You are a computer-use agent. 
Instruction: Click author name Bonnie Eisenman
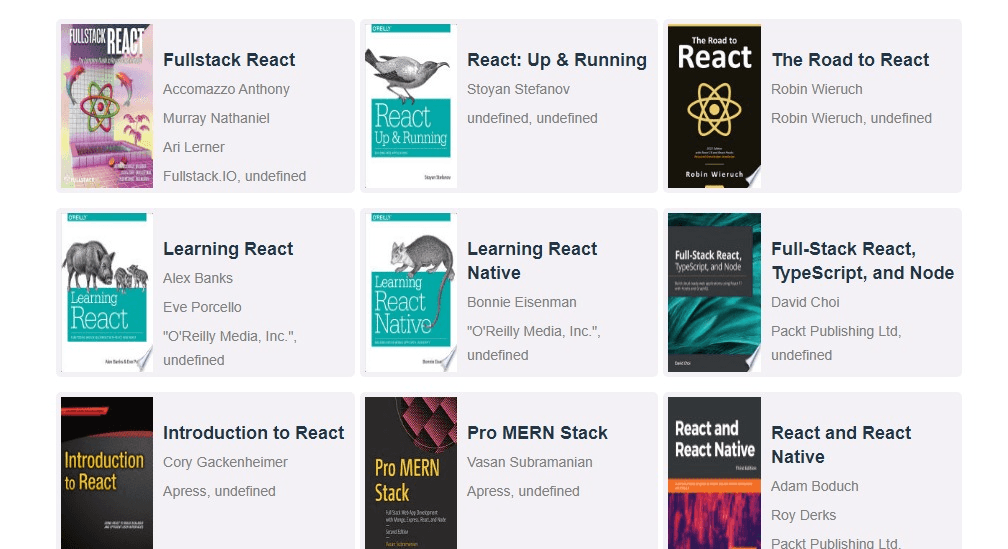(x=521, y=302)
